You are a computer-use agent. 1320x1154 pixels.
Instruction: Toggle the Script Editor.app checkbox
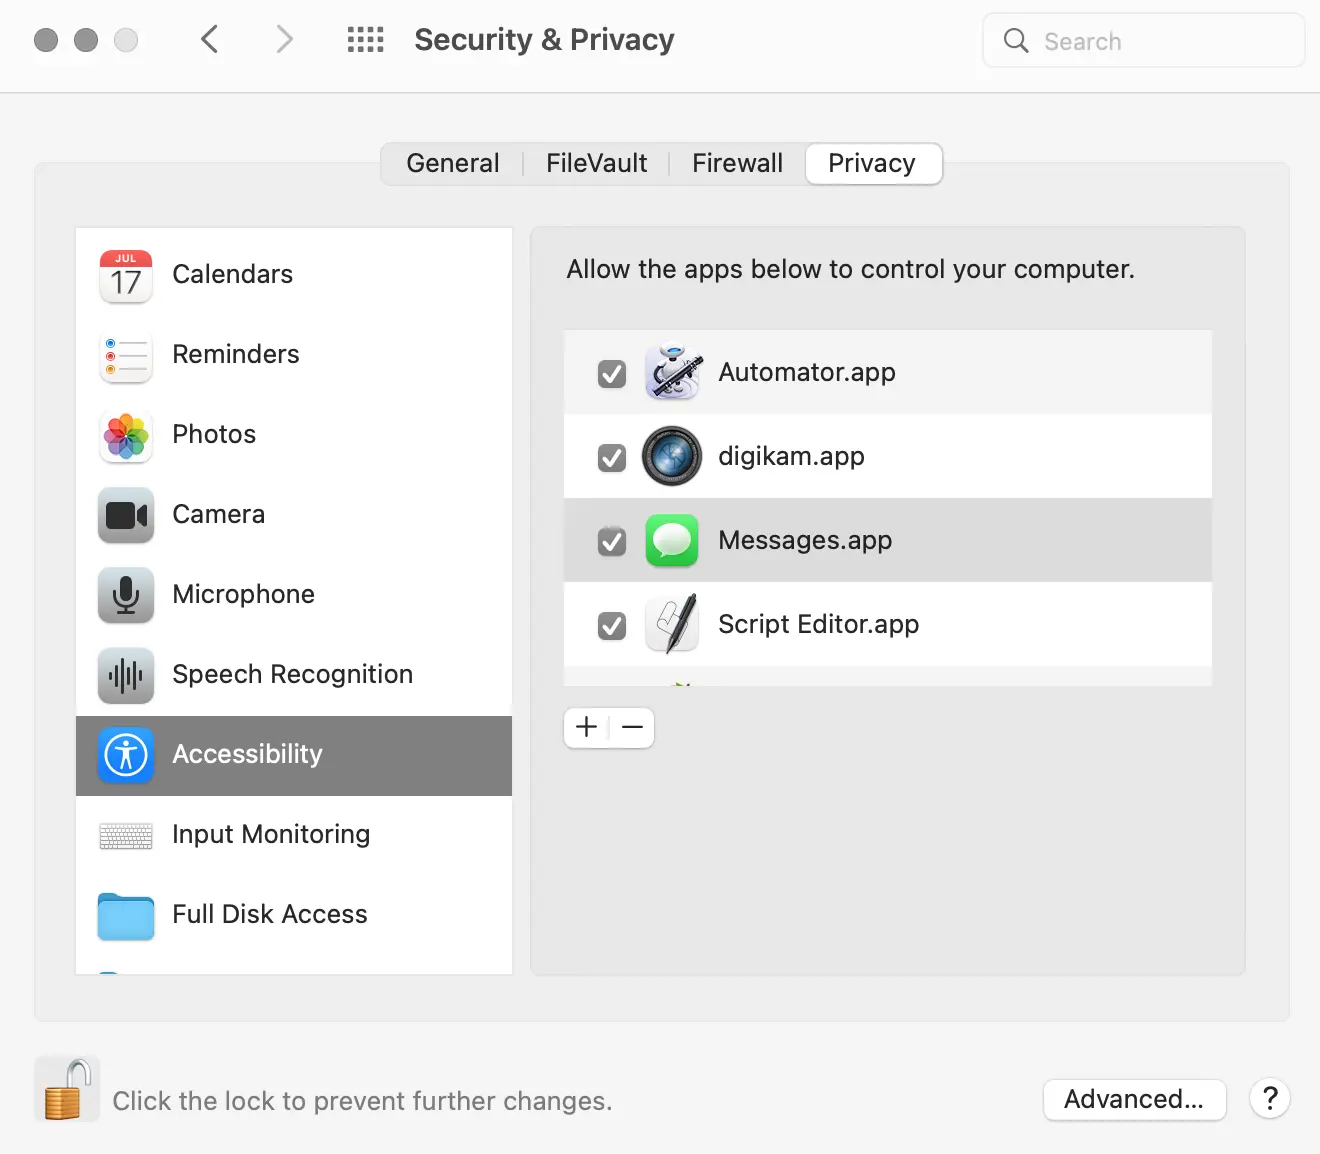tap(612, 626)
